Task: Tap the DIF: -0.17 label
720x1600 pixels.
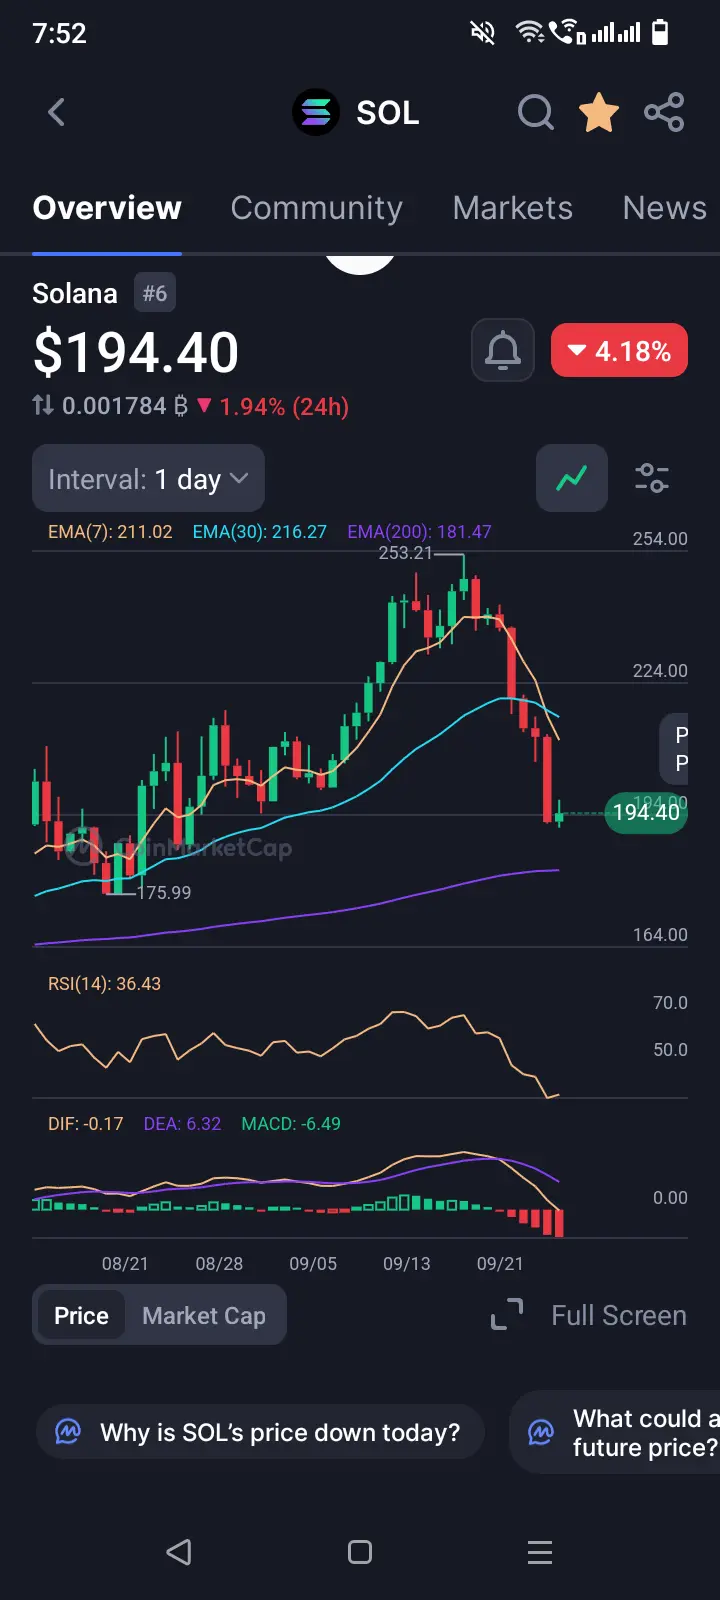Action: click(x=85, y=1124)
